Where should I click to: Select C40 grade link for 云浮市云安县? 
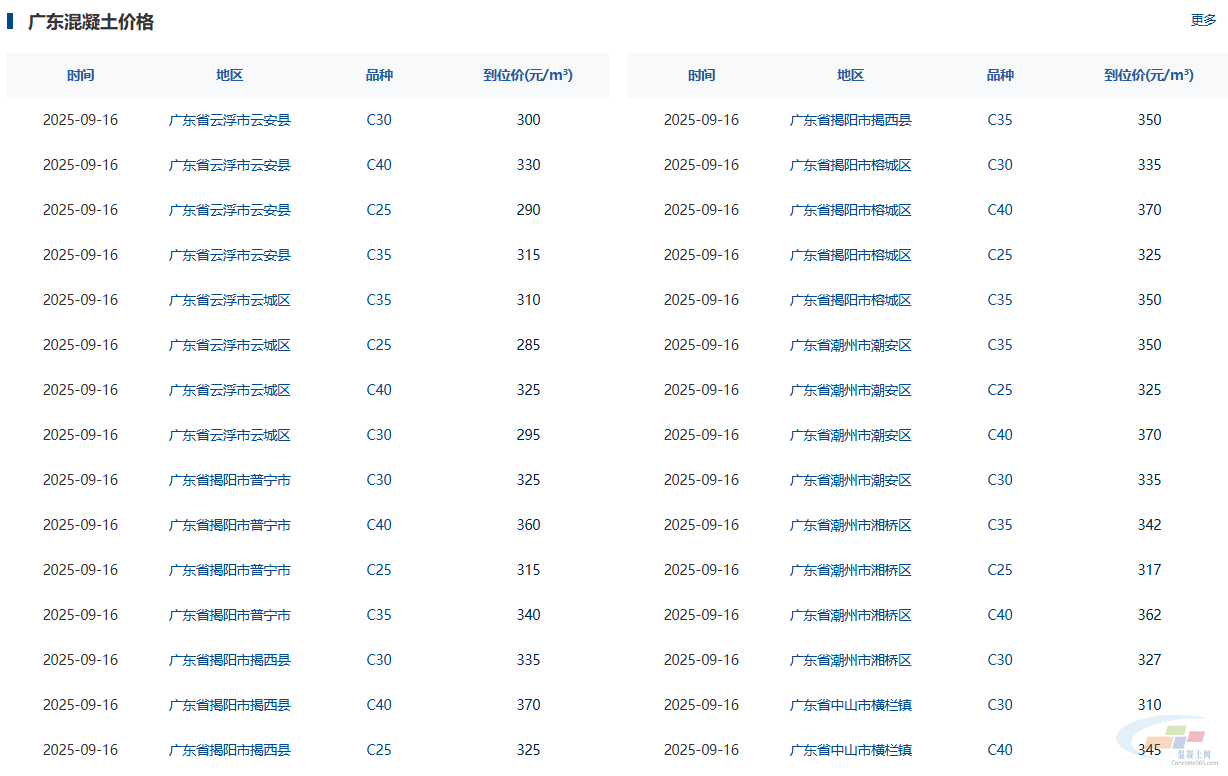pos(379,165)
